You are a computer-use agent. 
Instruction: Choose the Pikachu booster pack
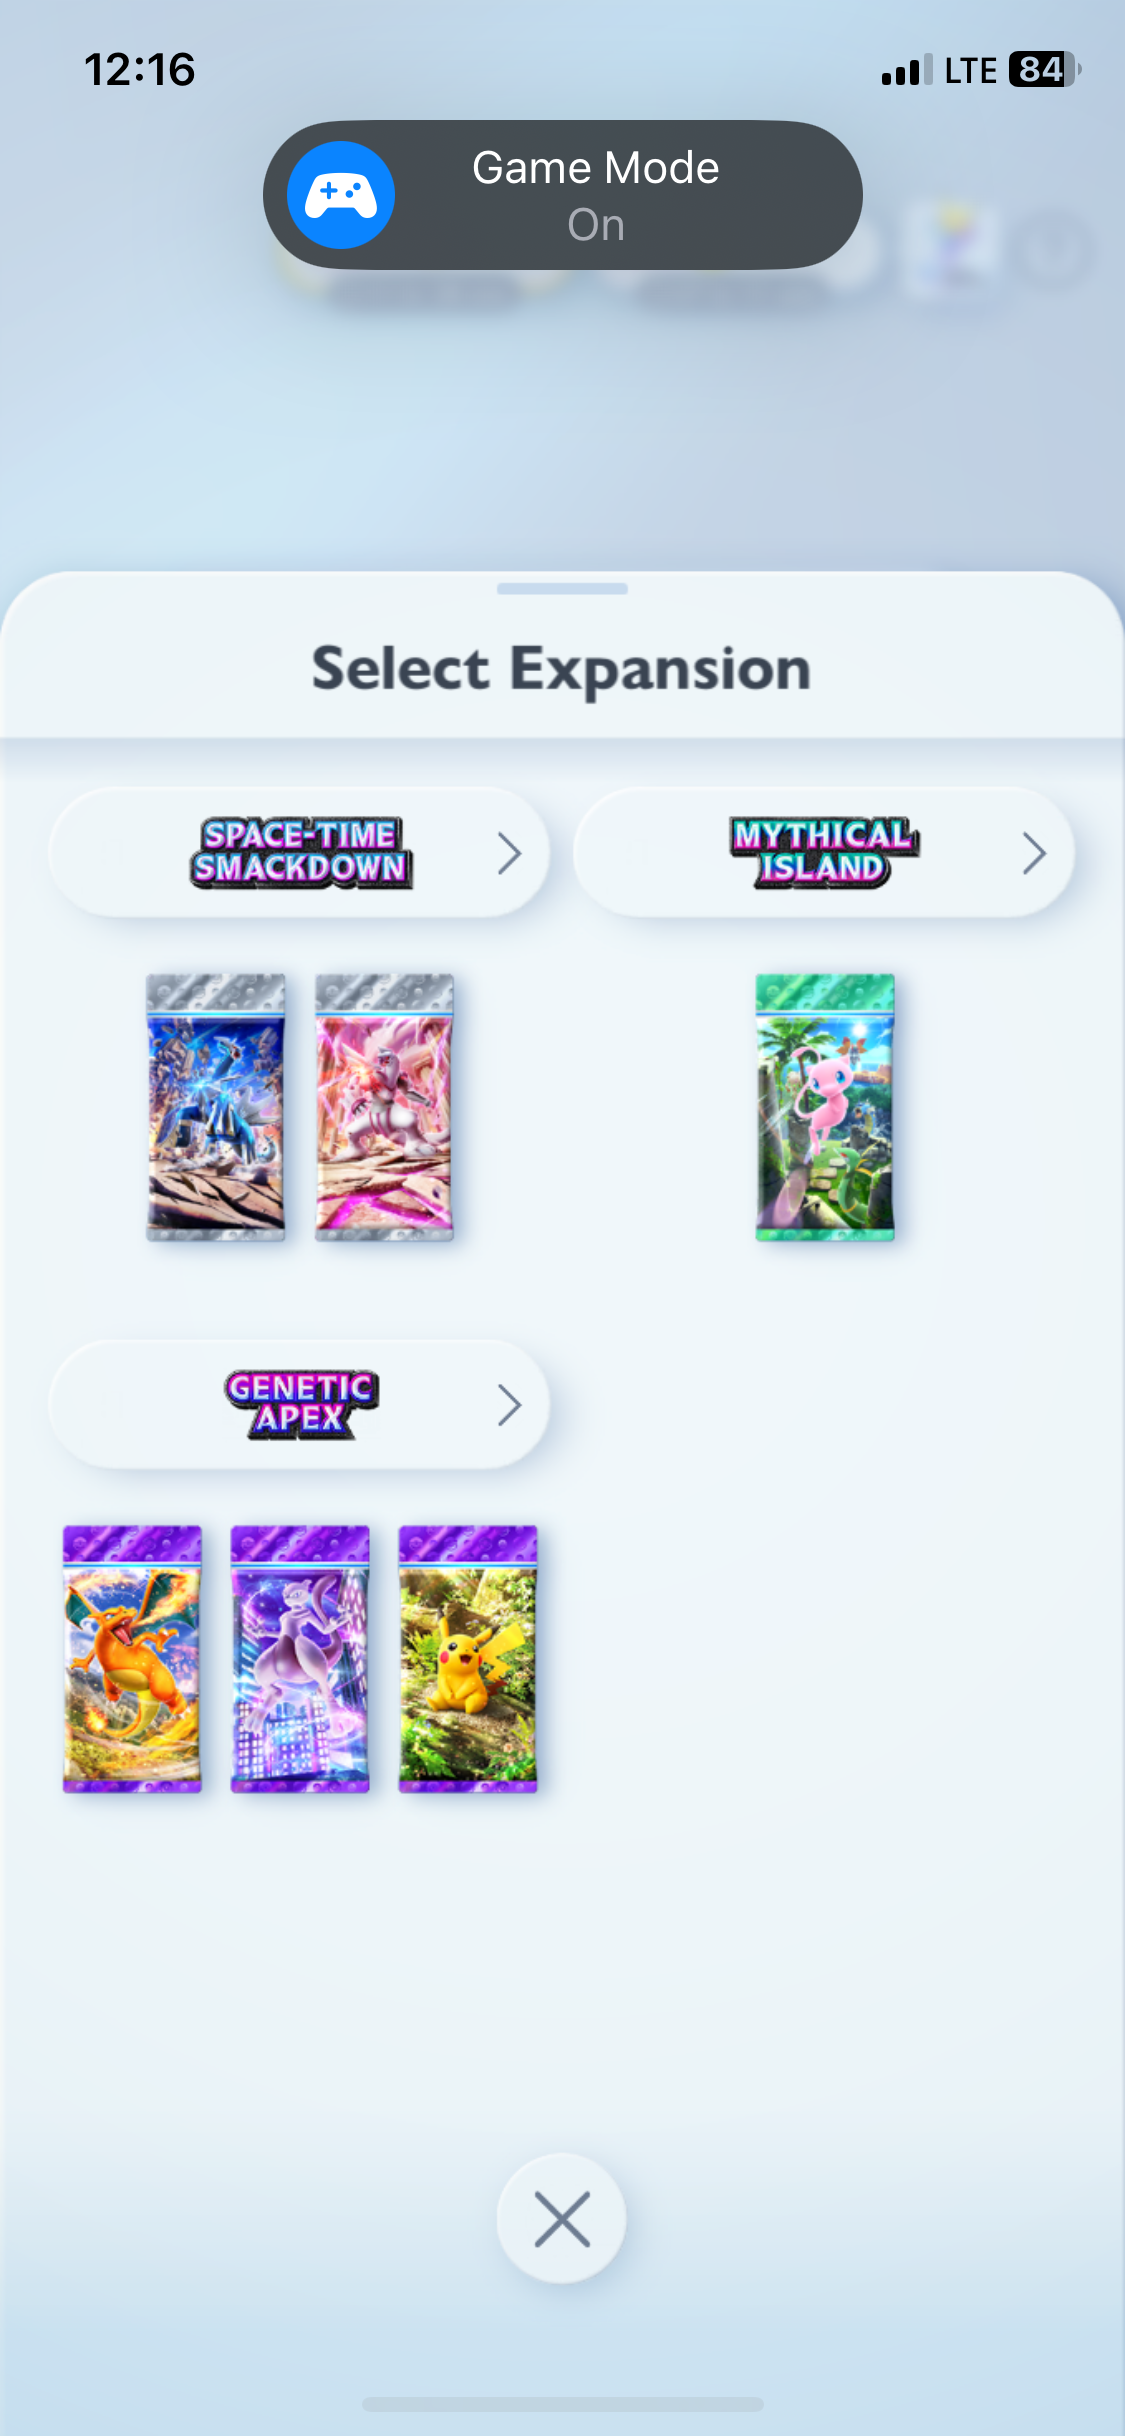click(468, 1659)
